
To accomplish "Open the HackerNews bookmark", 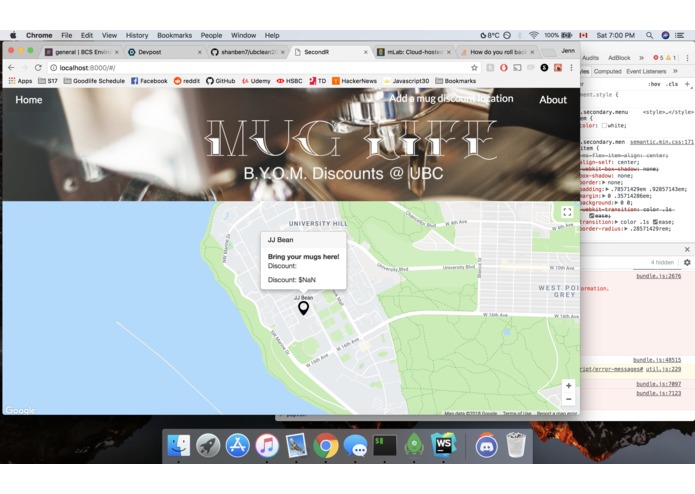I will click(355, 81).
